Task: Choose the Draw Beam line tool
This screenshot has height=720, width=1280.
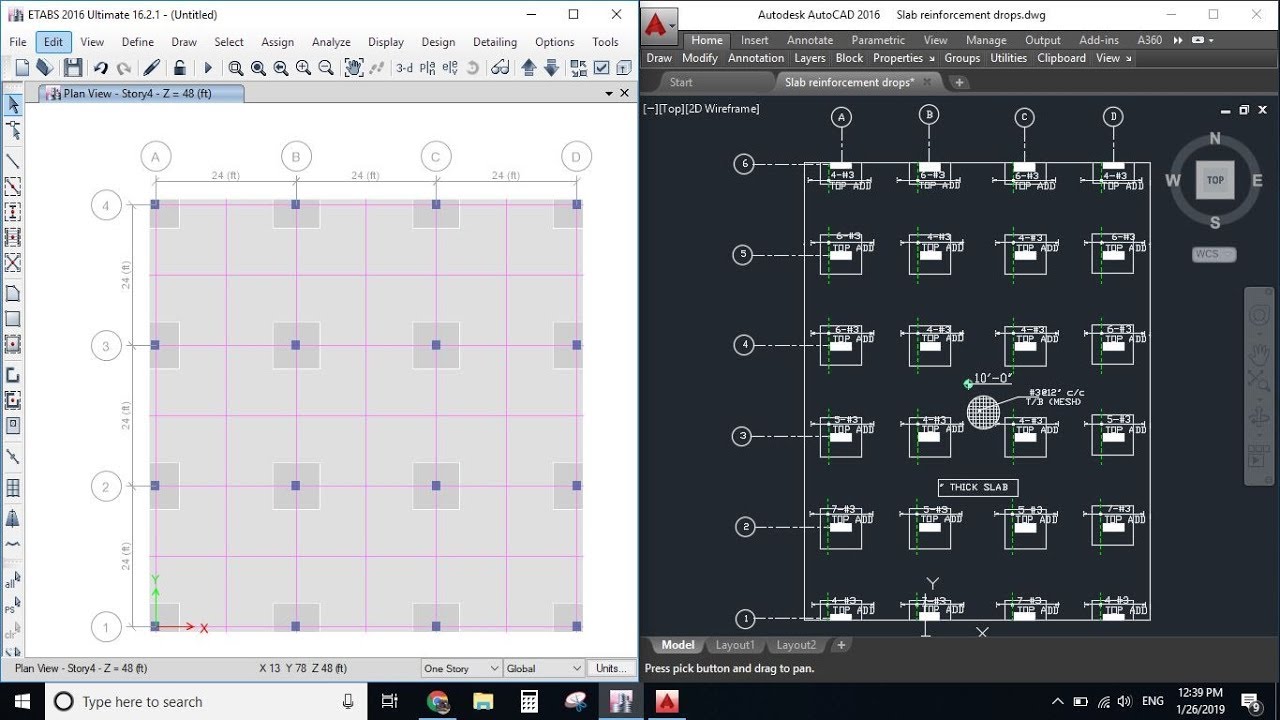Action: (13, 161)
